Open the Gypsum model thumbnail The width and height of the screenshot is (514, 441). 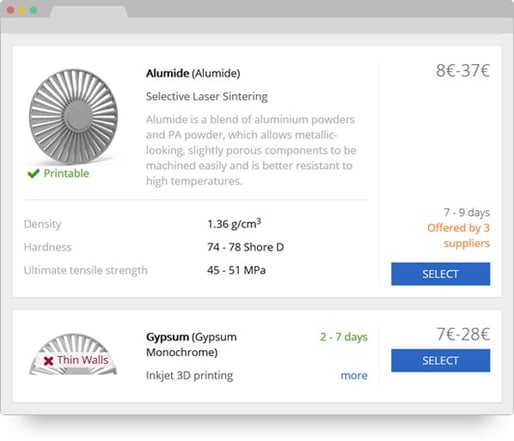click(73, 354)
